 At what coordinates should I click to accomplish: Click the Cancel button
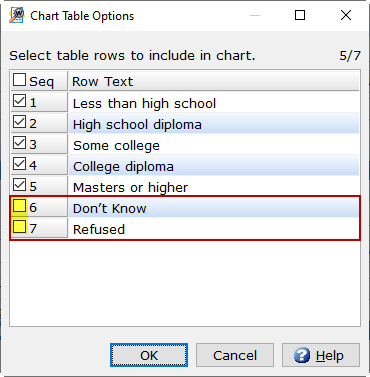235,355
